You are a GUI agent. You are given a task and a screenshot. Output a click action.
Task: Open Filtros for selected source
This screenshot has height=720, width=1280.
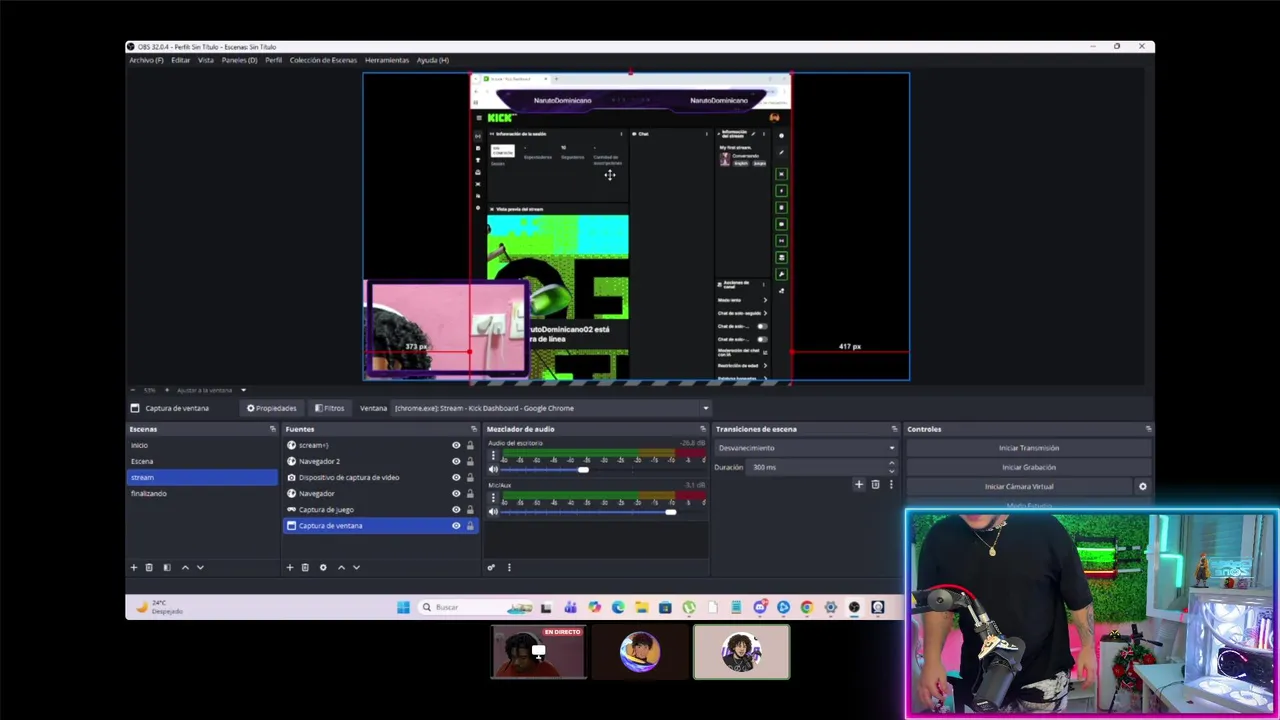click(x=329, y=408)
